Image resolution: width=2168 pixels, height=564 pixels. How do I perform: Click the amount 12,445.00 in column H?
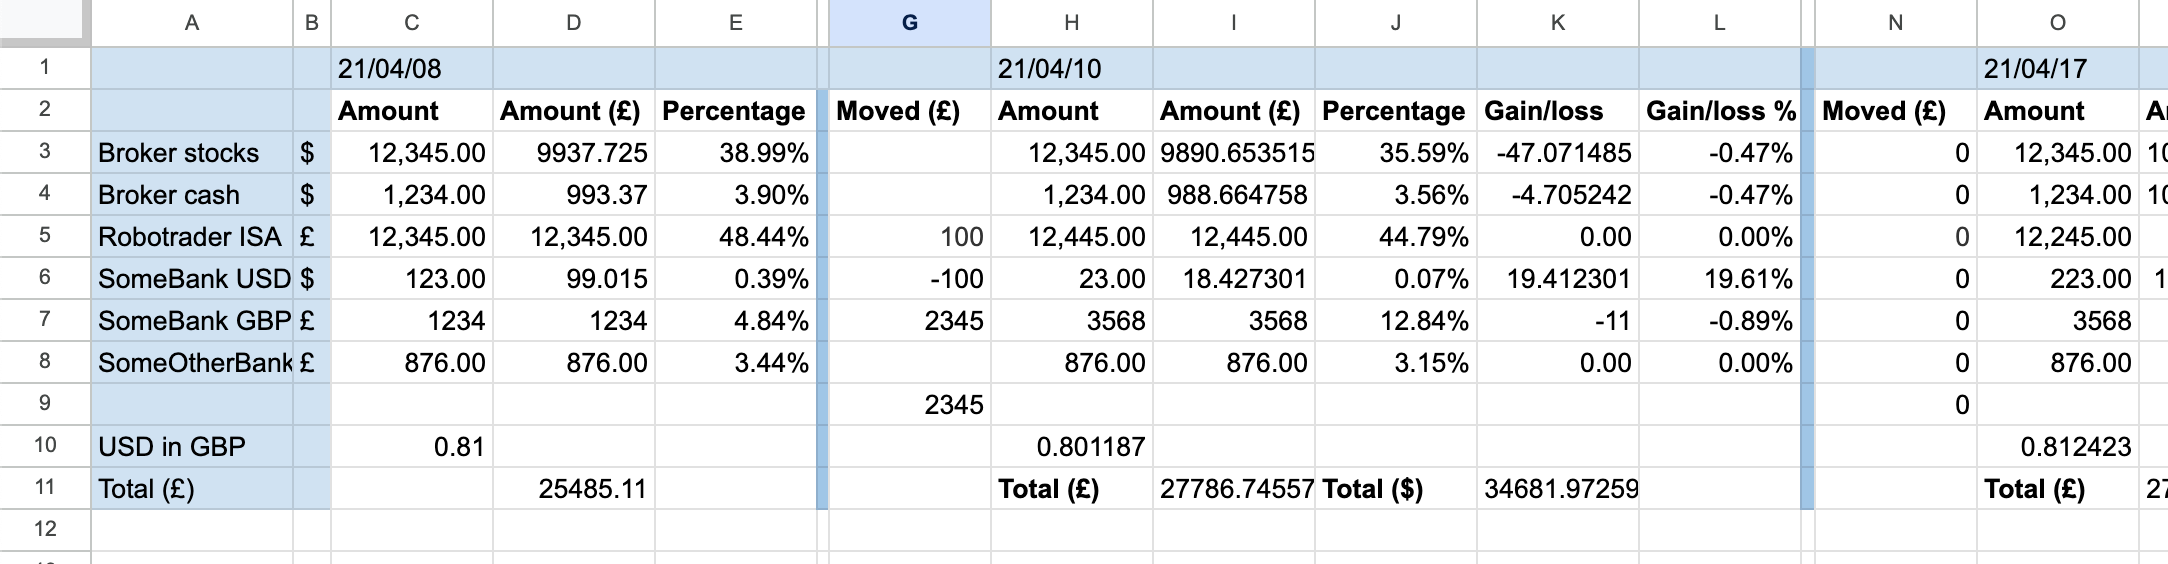(1072, 237)
